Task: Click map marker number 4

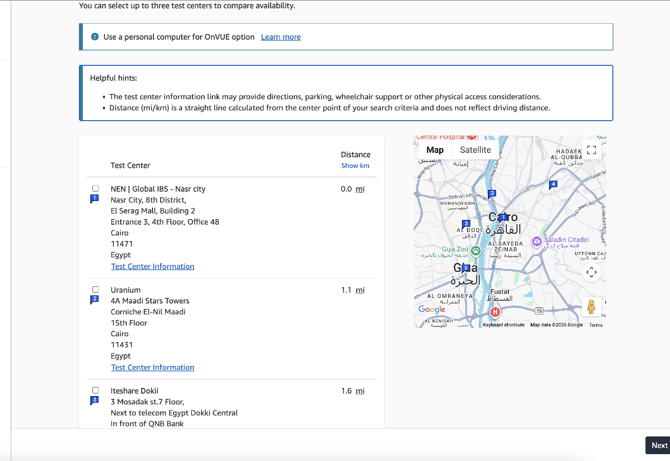Action: [553, 185]
